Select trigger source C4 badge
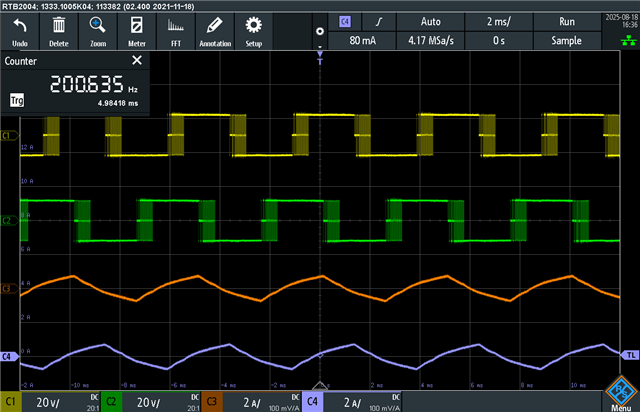Screen dimensions: 640x412 pyautogui.click(x=345, y=22)
